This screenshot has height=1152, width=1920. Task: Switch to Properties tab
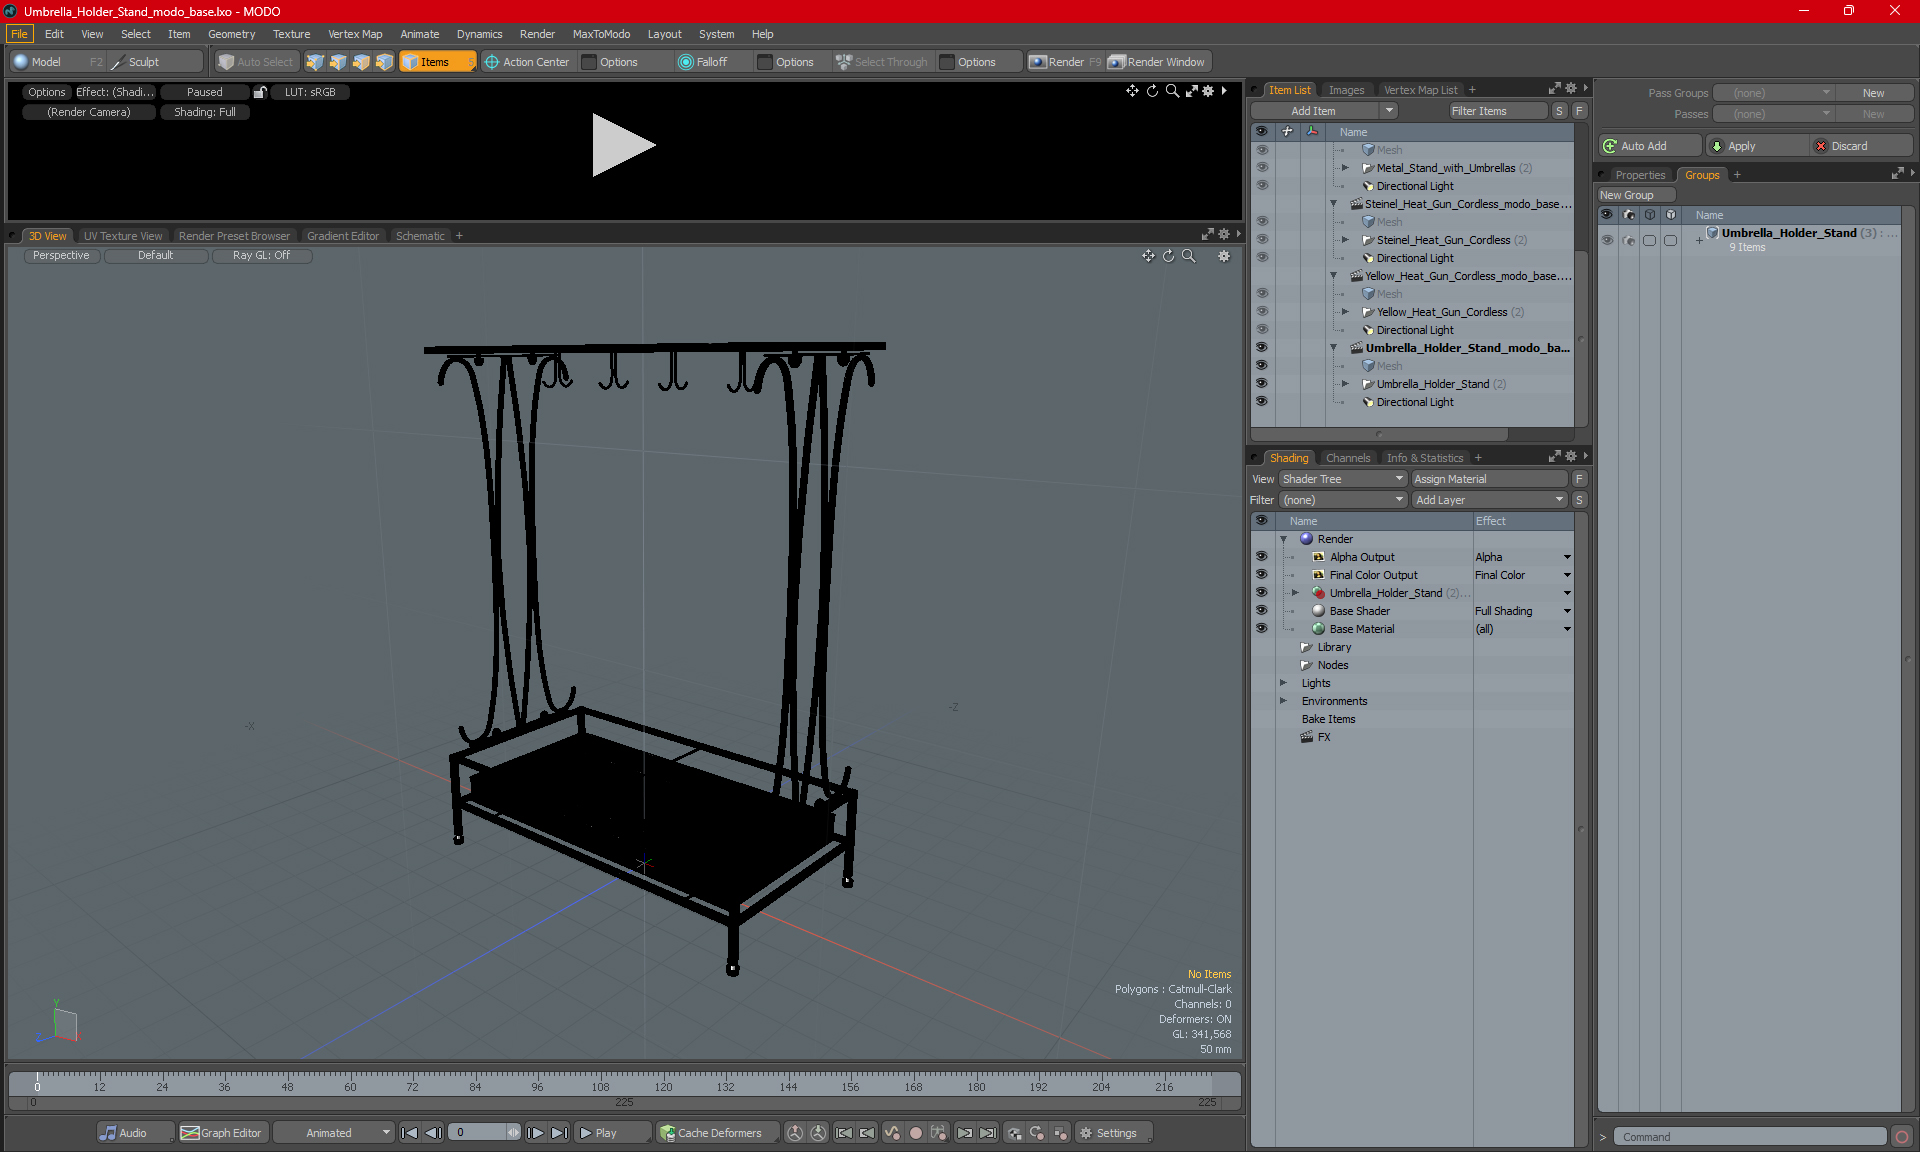pyautogui.click(x=1640, y=175)
